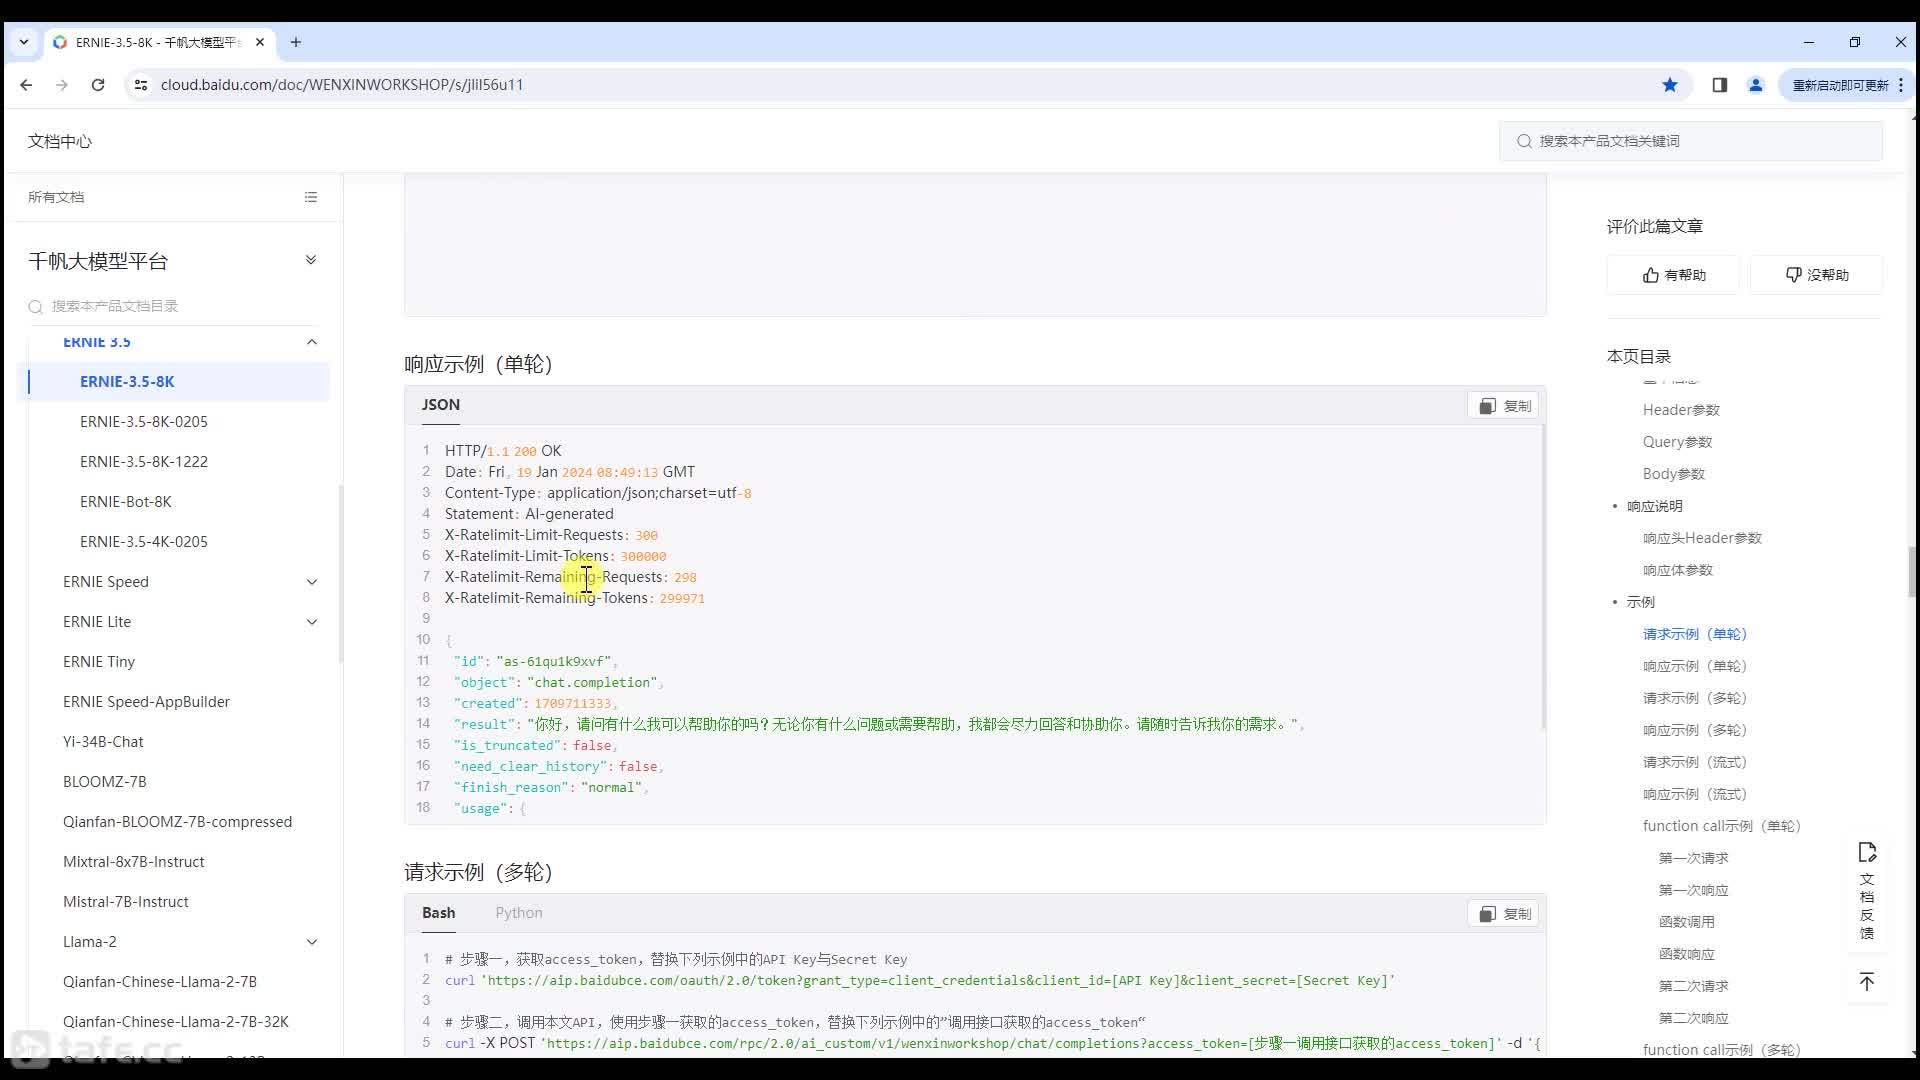Open Qianfan-BLOOMZ-7B-compressed doc page
This screenshot has width=1920, height=1080.
click(177, 821)
